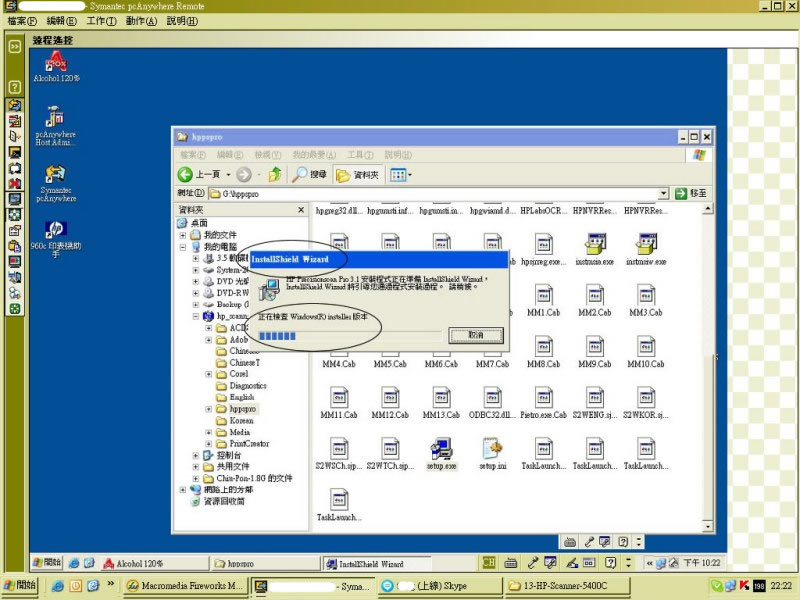Image resolution: width=800 pixels, height=600 pixels.
Task: Click the pcAnywhere sidebar help question-mark icon
Action: (x=15, y=87)
